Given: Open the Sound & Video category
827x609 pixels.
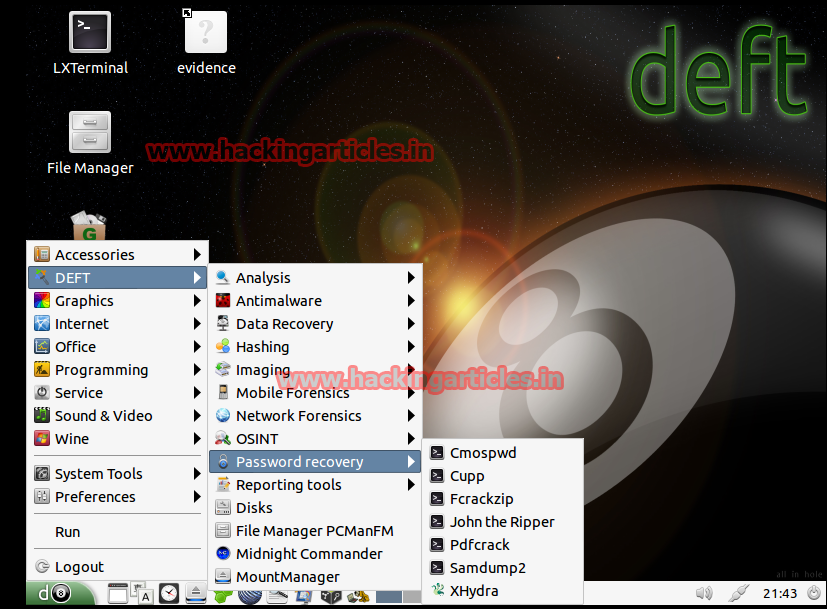Looking at the screenshot, I should [118, 416].
